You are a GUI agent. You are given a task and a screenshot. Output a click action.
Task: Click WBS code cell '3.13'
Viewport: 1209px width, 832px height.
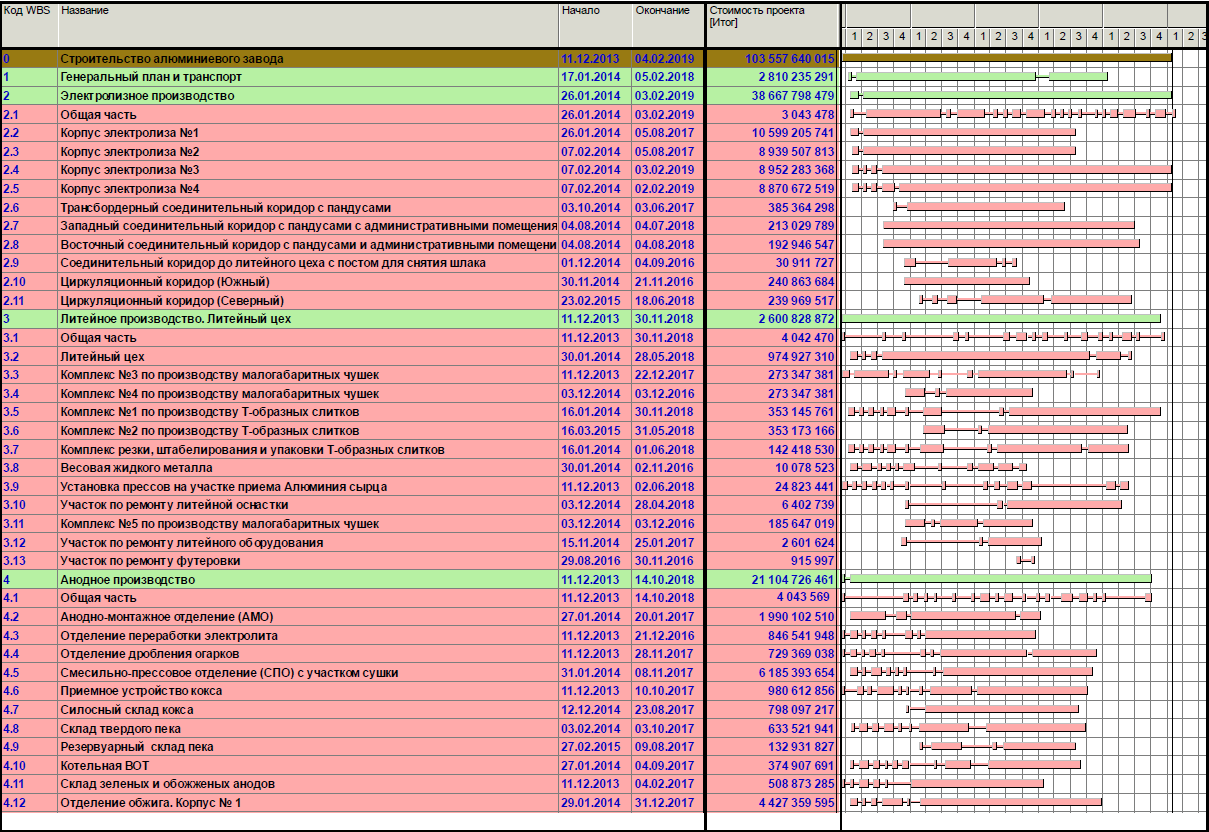(x=29, y=561)
